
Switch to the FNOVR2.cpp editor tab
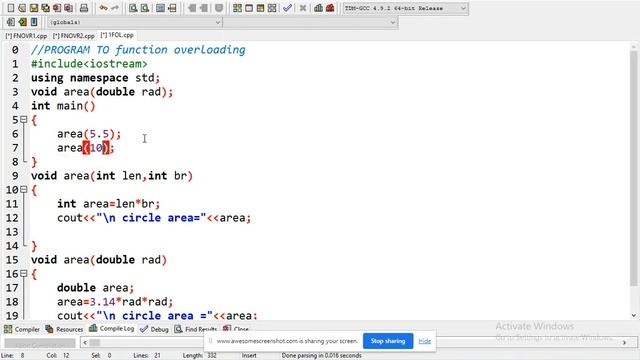point(73,36)
